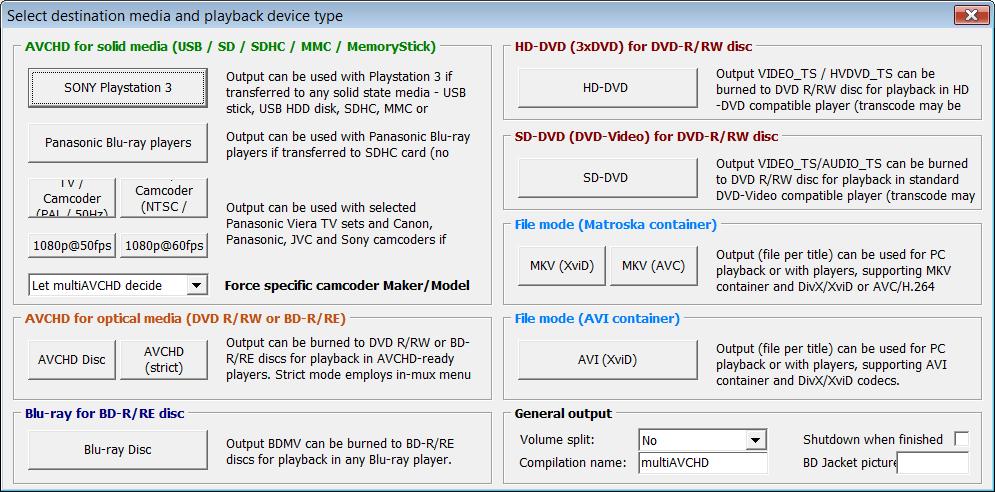The width and height of the screenshot is (995, 492).
Task: Select AVCHD (strict) mode button
Action: [164, 360]
